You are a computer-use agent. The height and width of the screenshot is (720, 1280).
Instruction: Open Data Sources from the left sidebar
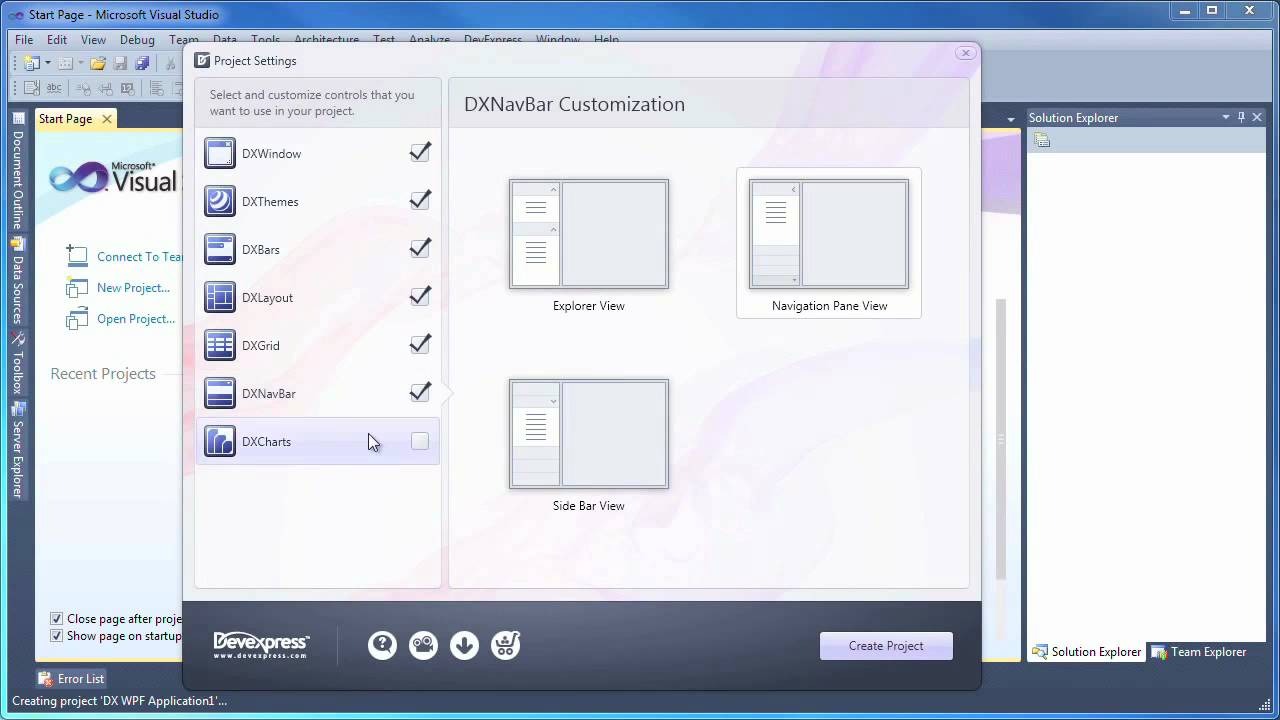[x=17, y=281]
